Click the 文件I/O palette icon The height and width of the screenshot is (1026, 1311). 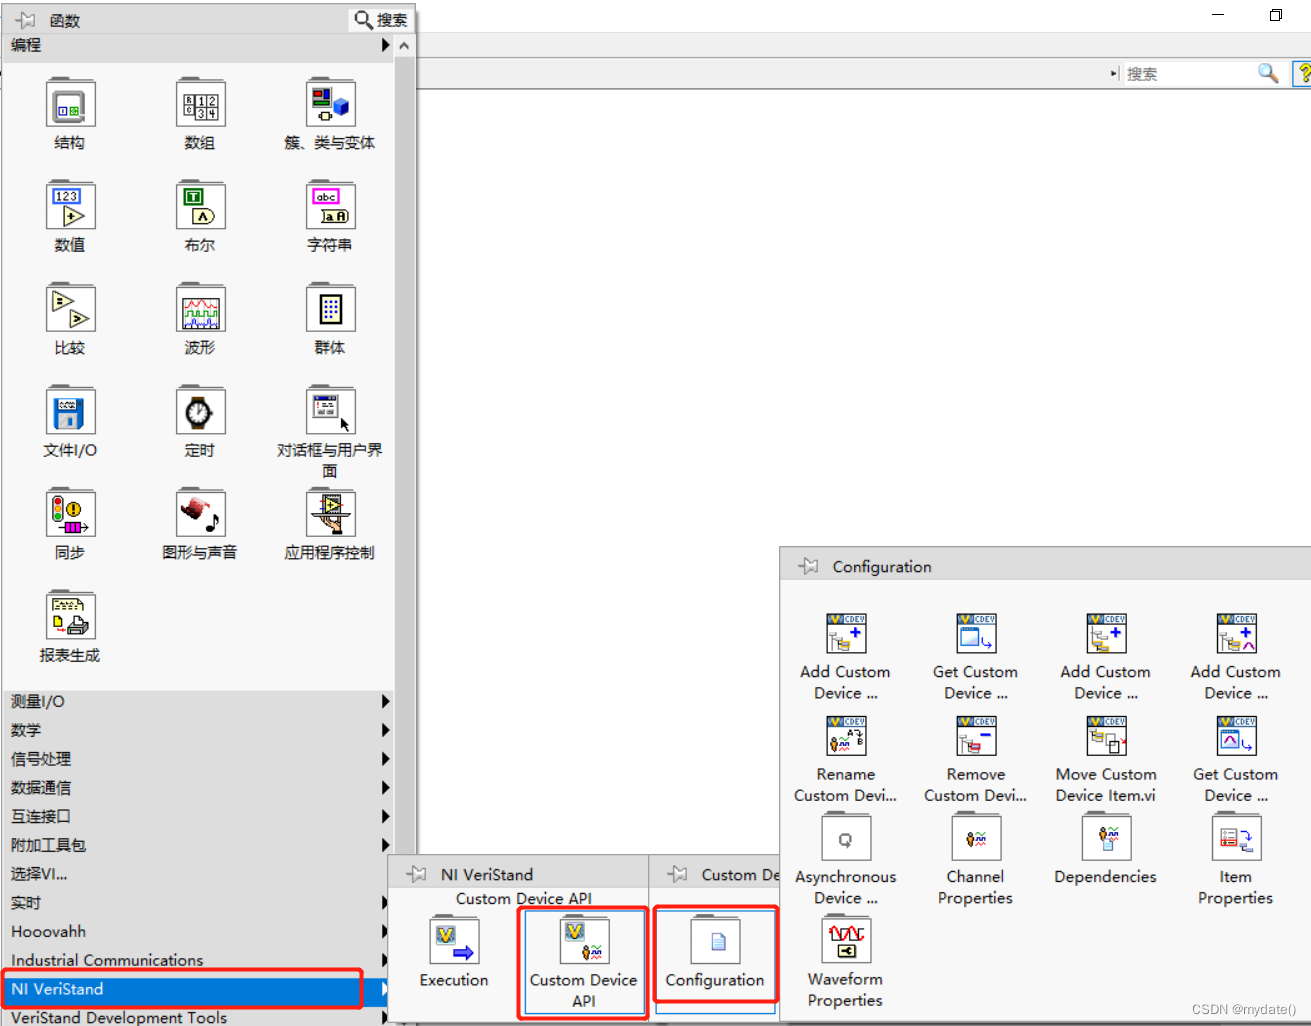(x=70, y=411)
